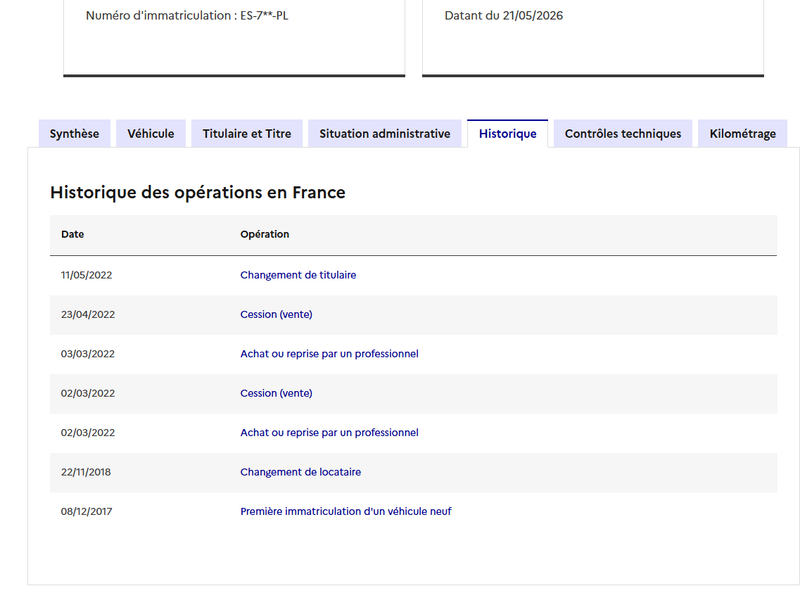
Task: Open Cession (vente) dated 23/04/2022
Action: tap(276, 314)
